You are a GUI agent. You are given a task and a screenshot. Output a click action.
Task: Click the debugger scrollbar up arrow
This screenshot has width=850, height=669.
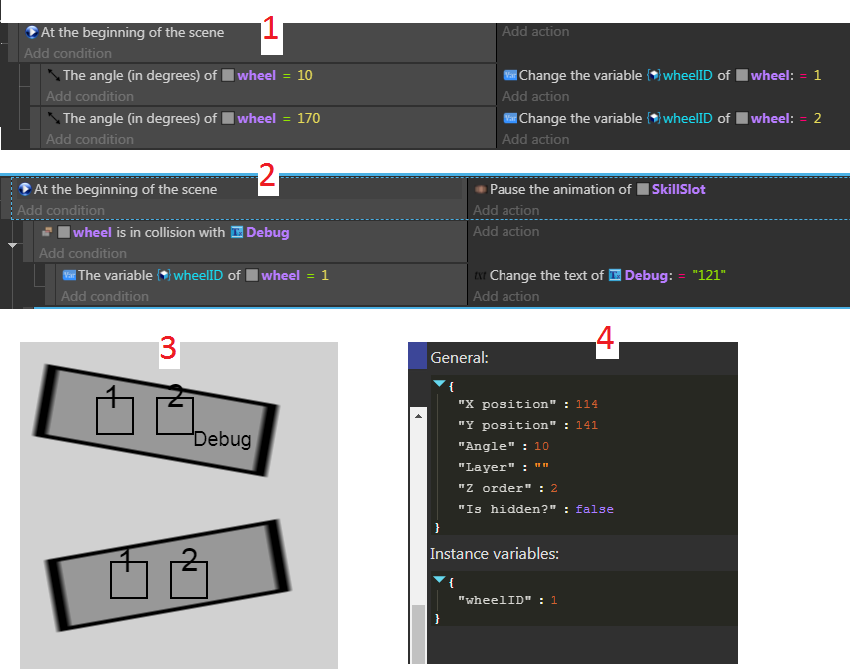(x=418, y=416)
